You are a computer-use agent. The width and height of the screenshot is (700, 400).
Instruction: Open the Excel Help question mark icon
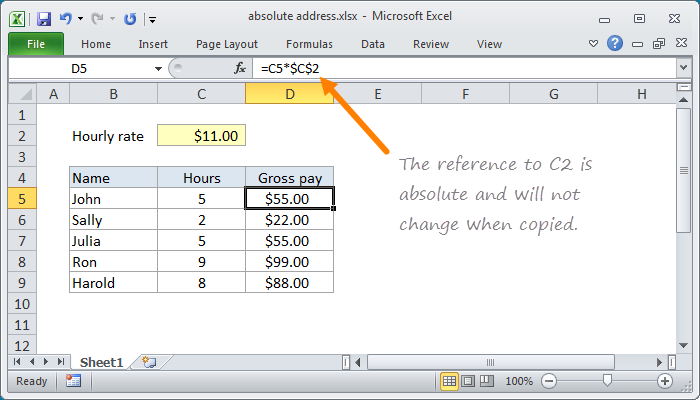(615, 44)
